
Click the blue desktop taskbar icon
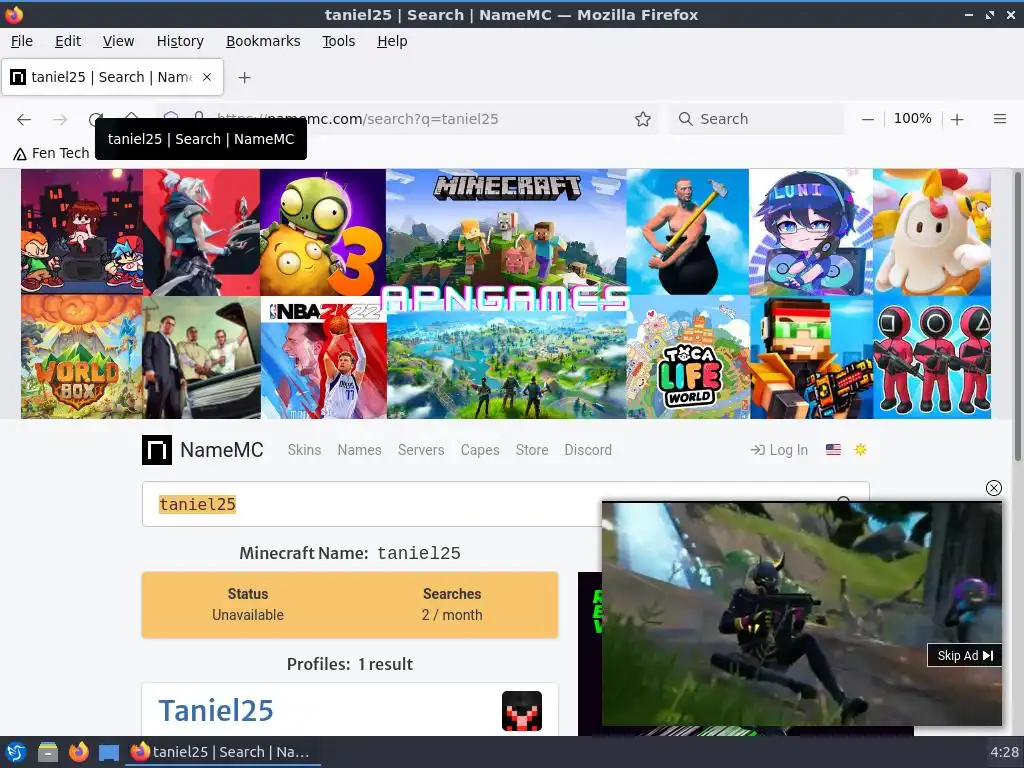[108, 752]
